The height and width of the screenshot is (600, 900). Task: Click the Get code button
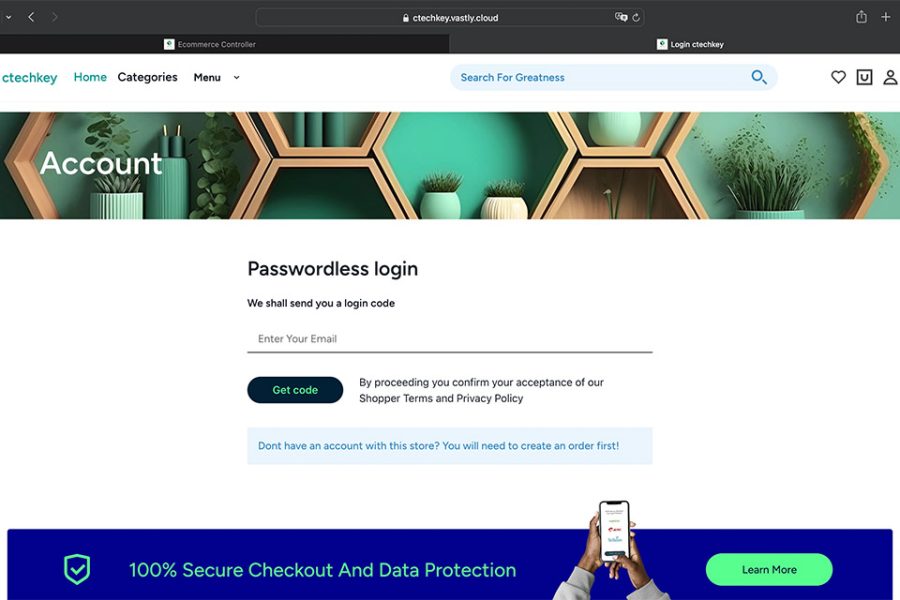295,390
